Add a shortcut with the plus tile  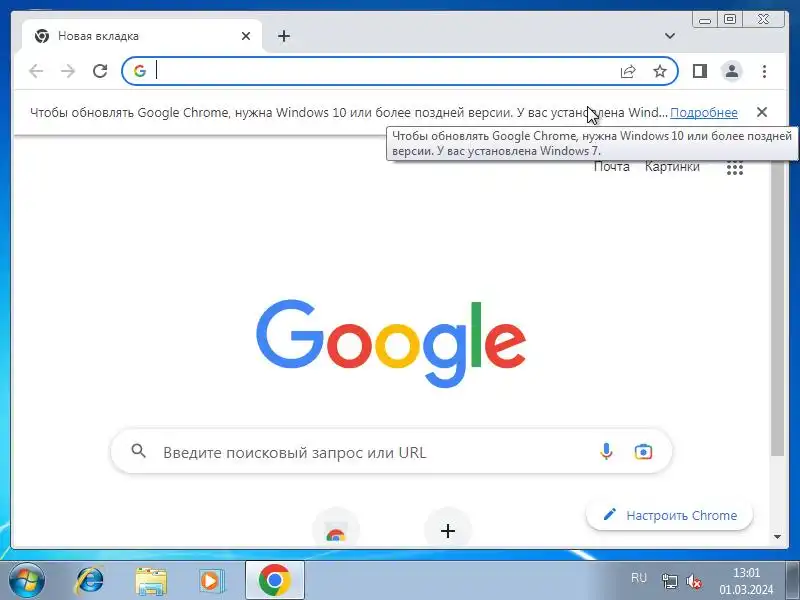[x=447, y=531]
